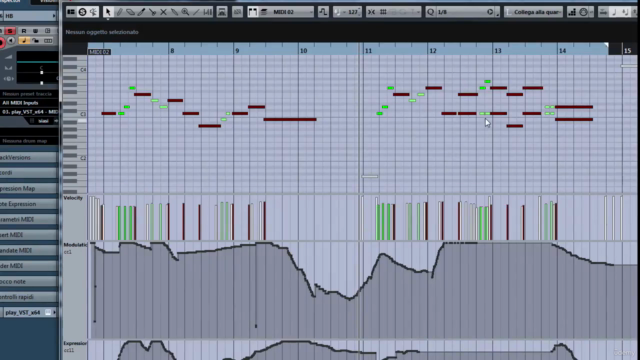Viewport: 640px width, 360px height.
Task: Click the Indicate Transpositions icon
Action: pyautogui.click(x=323, y=12)
